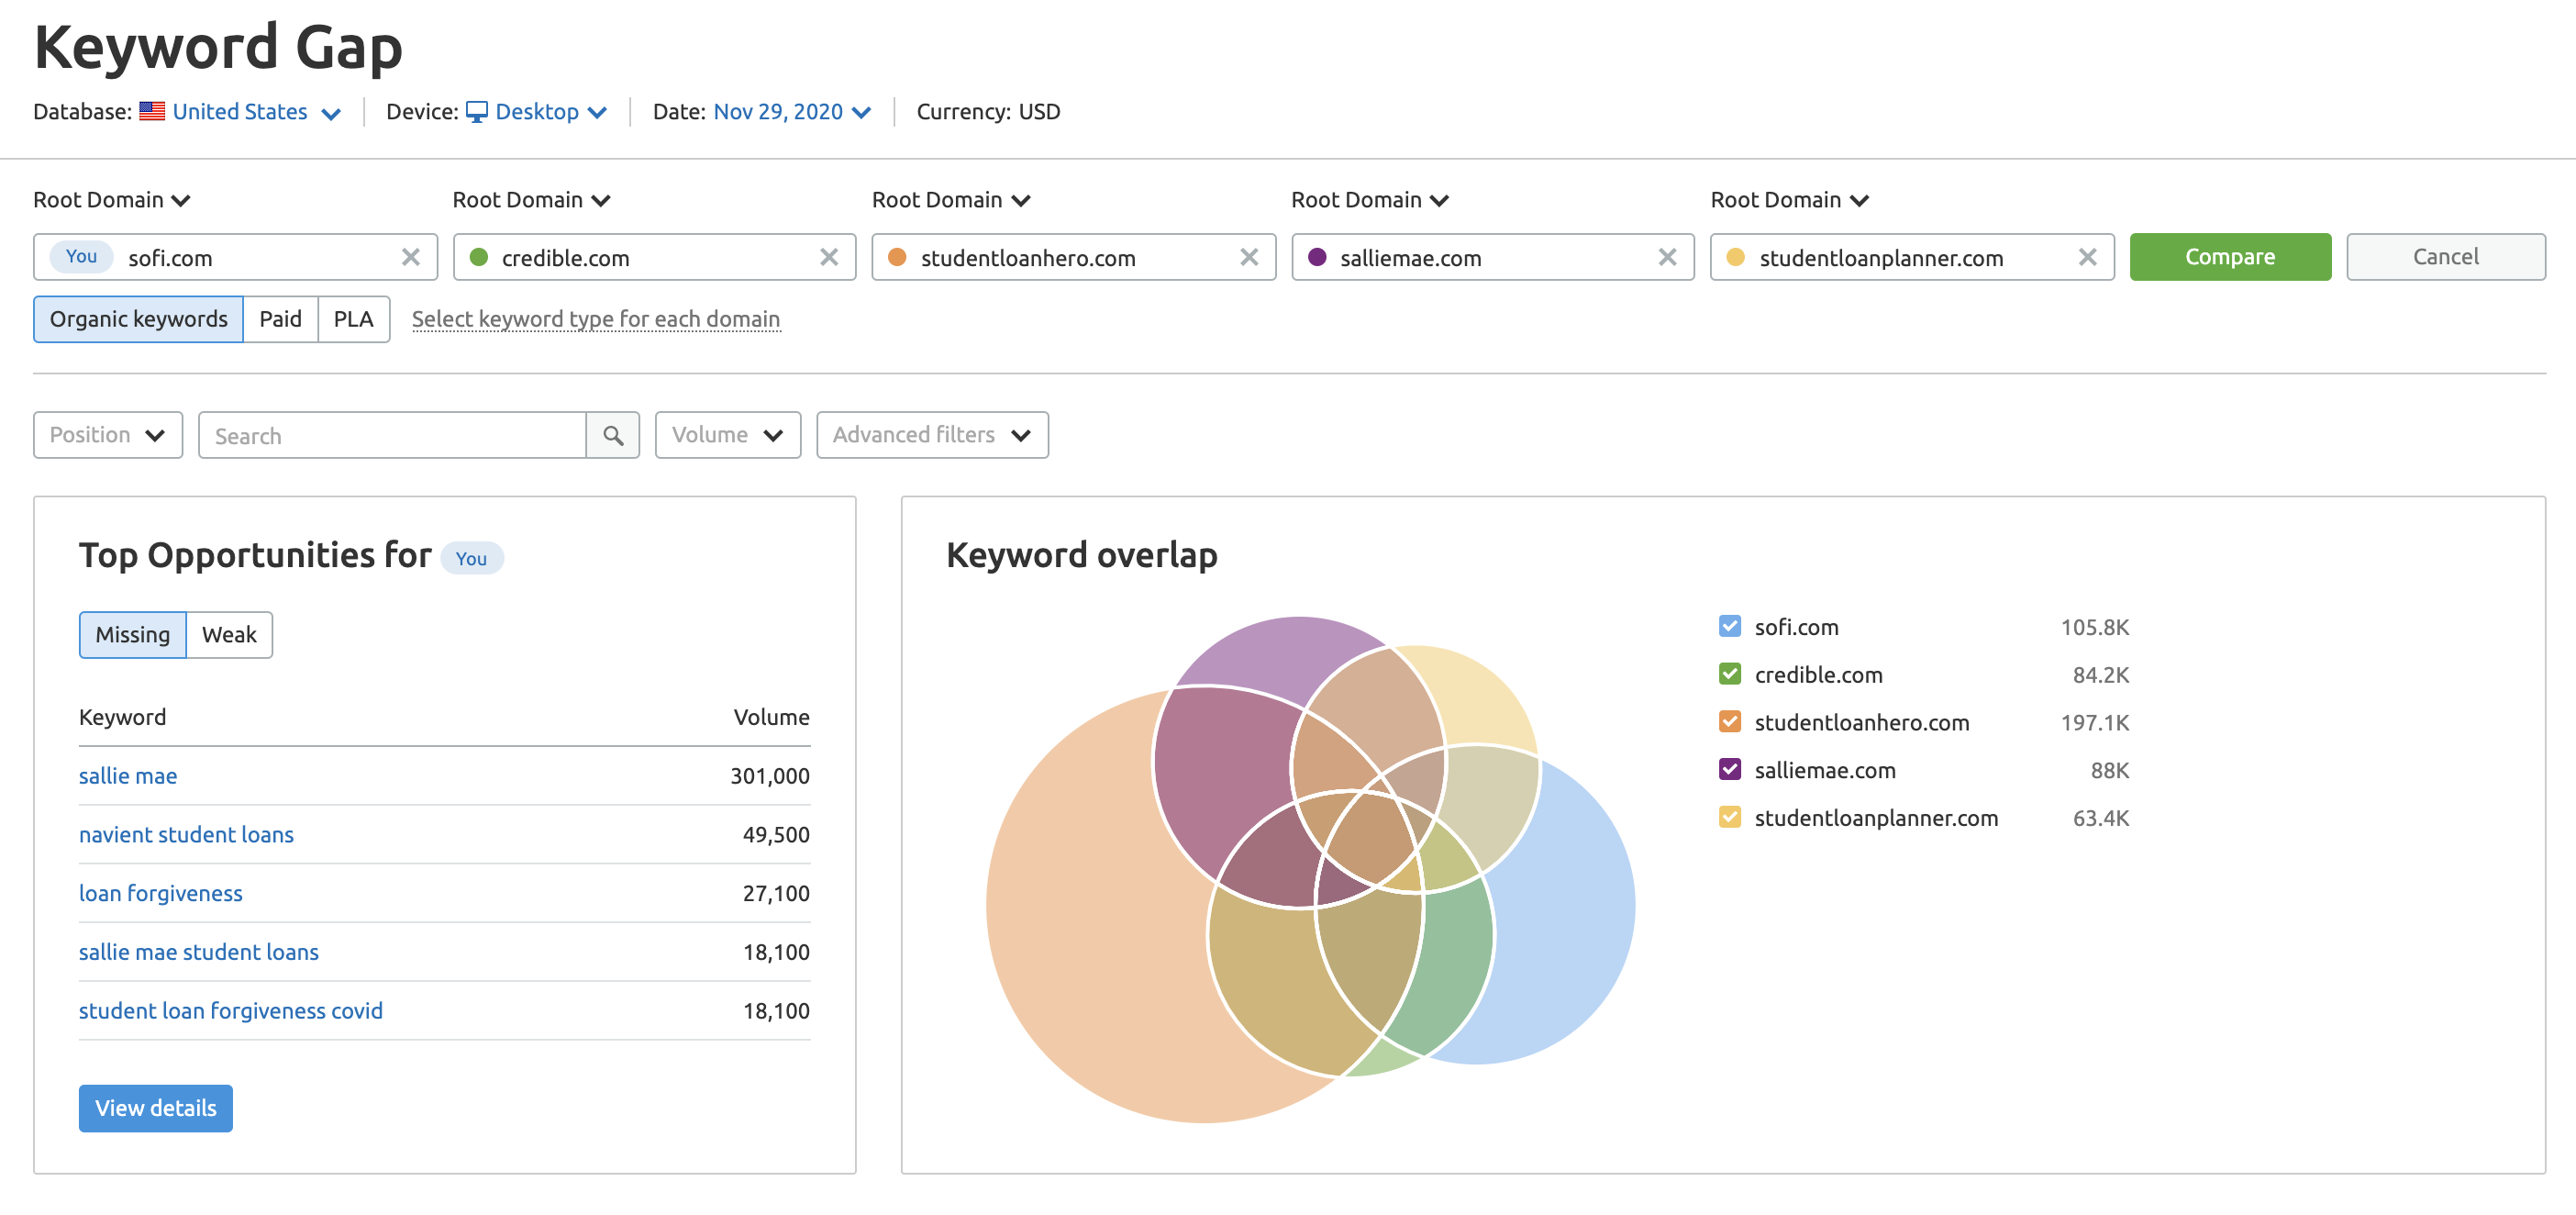Screen dimensions: 2576x1215
Task: Focus the keyword Search input field
Action: (392, 435)
